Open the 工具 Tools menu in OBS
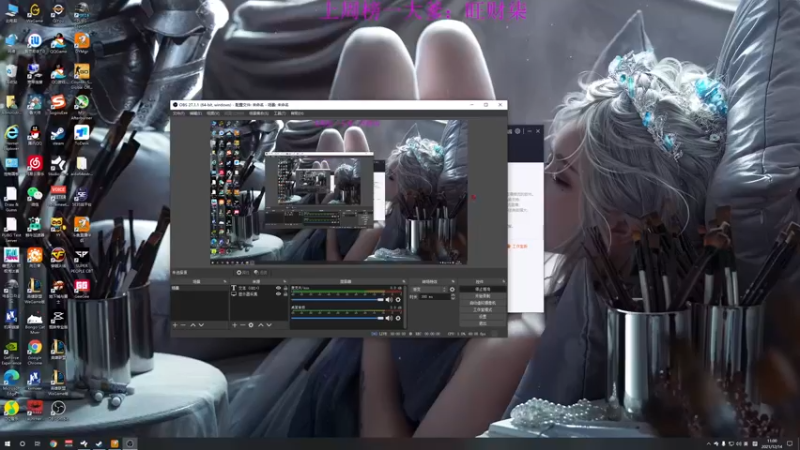Viewport: 800px width, 450px height. tap(280, 113)
